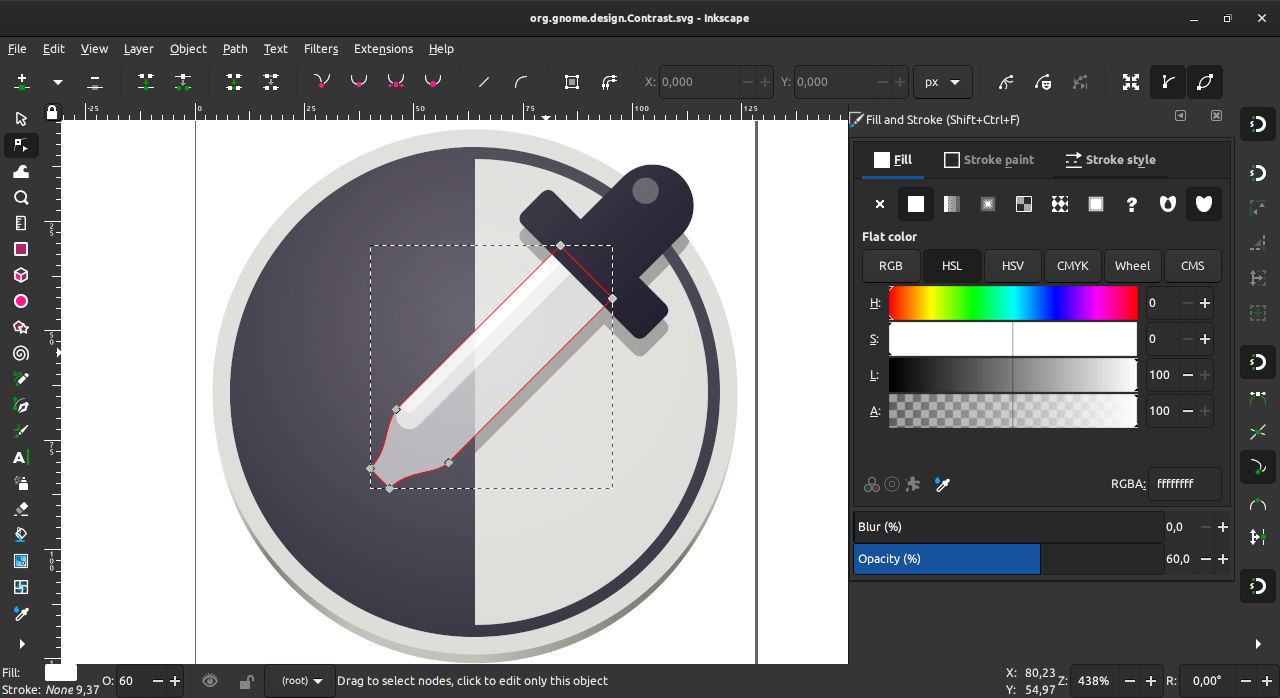
Task: Select the Calligraphy tool
Action: click(21, 431)
